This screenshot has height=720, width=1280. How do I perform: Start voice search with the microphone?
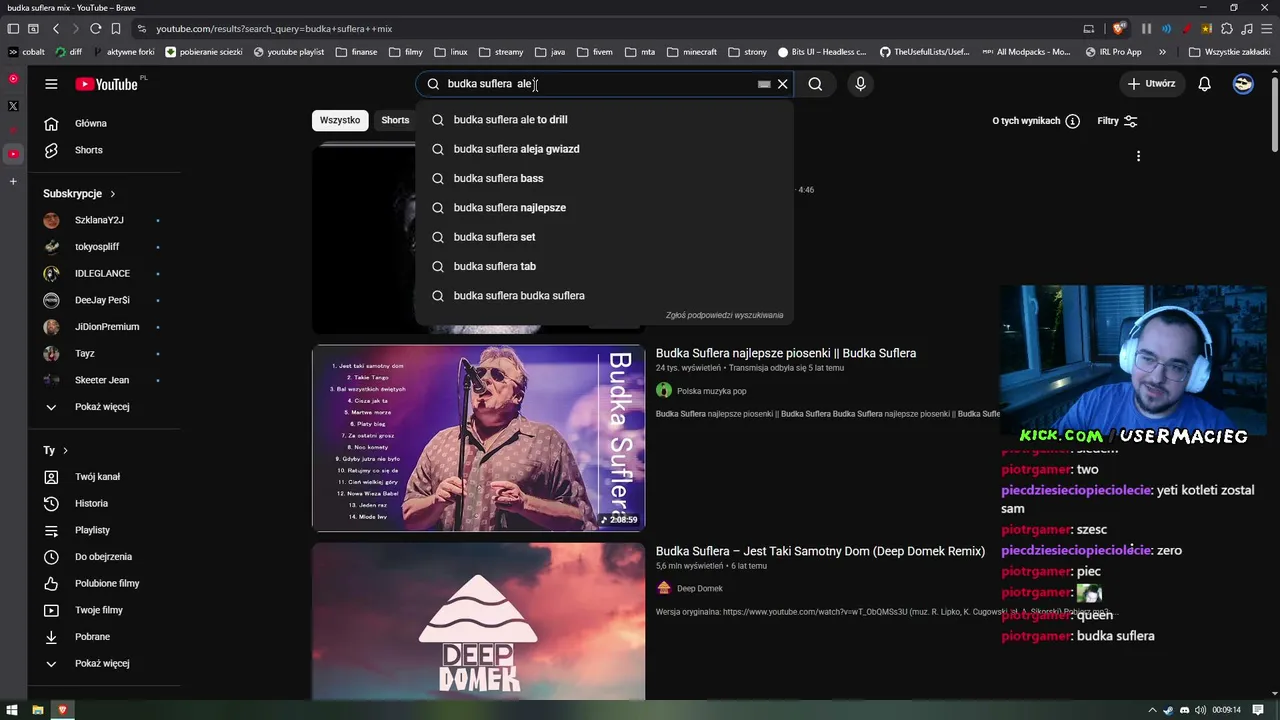860,84
